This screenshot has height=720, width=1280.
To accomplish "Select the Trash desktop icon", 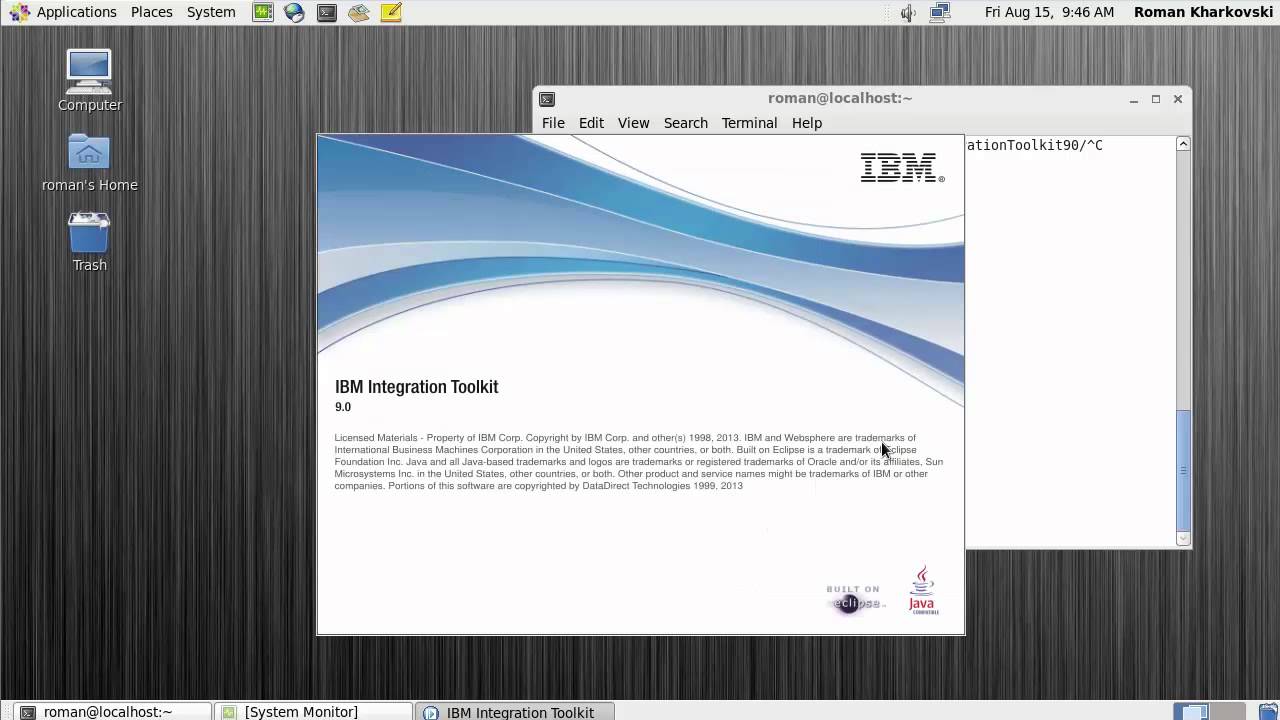I will point(89,241).
